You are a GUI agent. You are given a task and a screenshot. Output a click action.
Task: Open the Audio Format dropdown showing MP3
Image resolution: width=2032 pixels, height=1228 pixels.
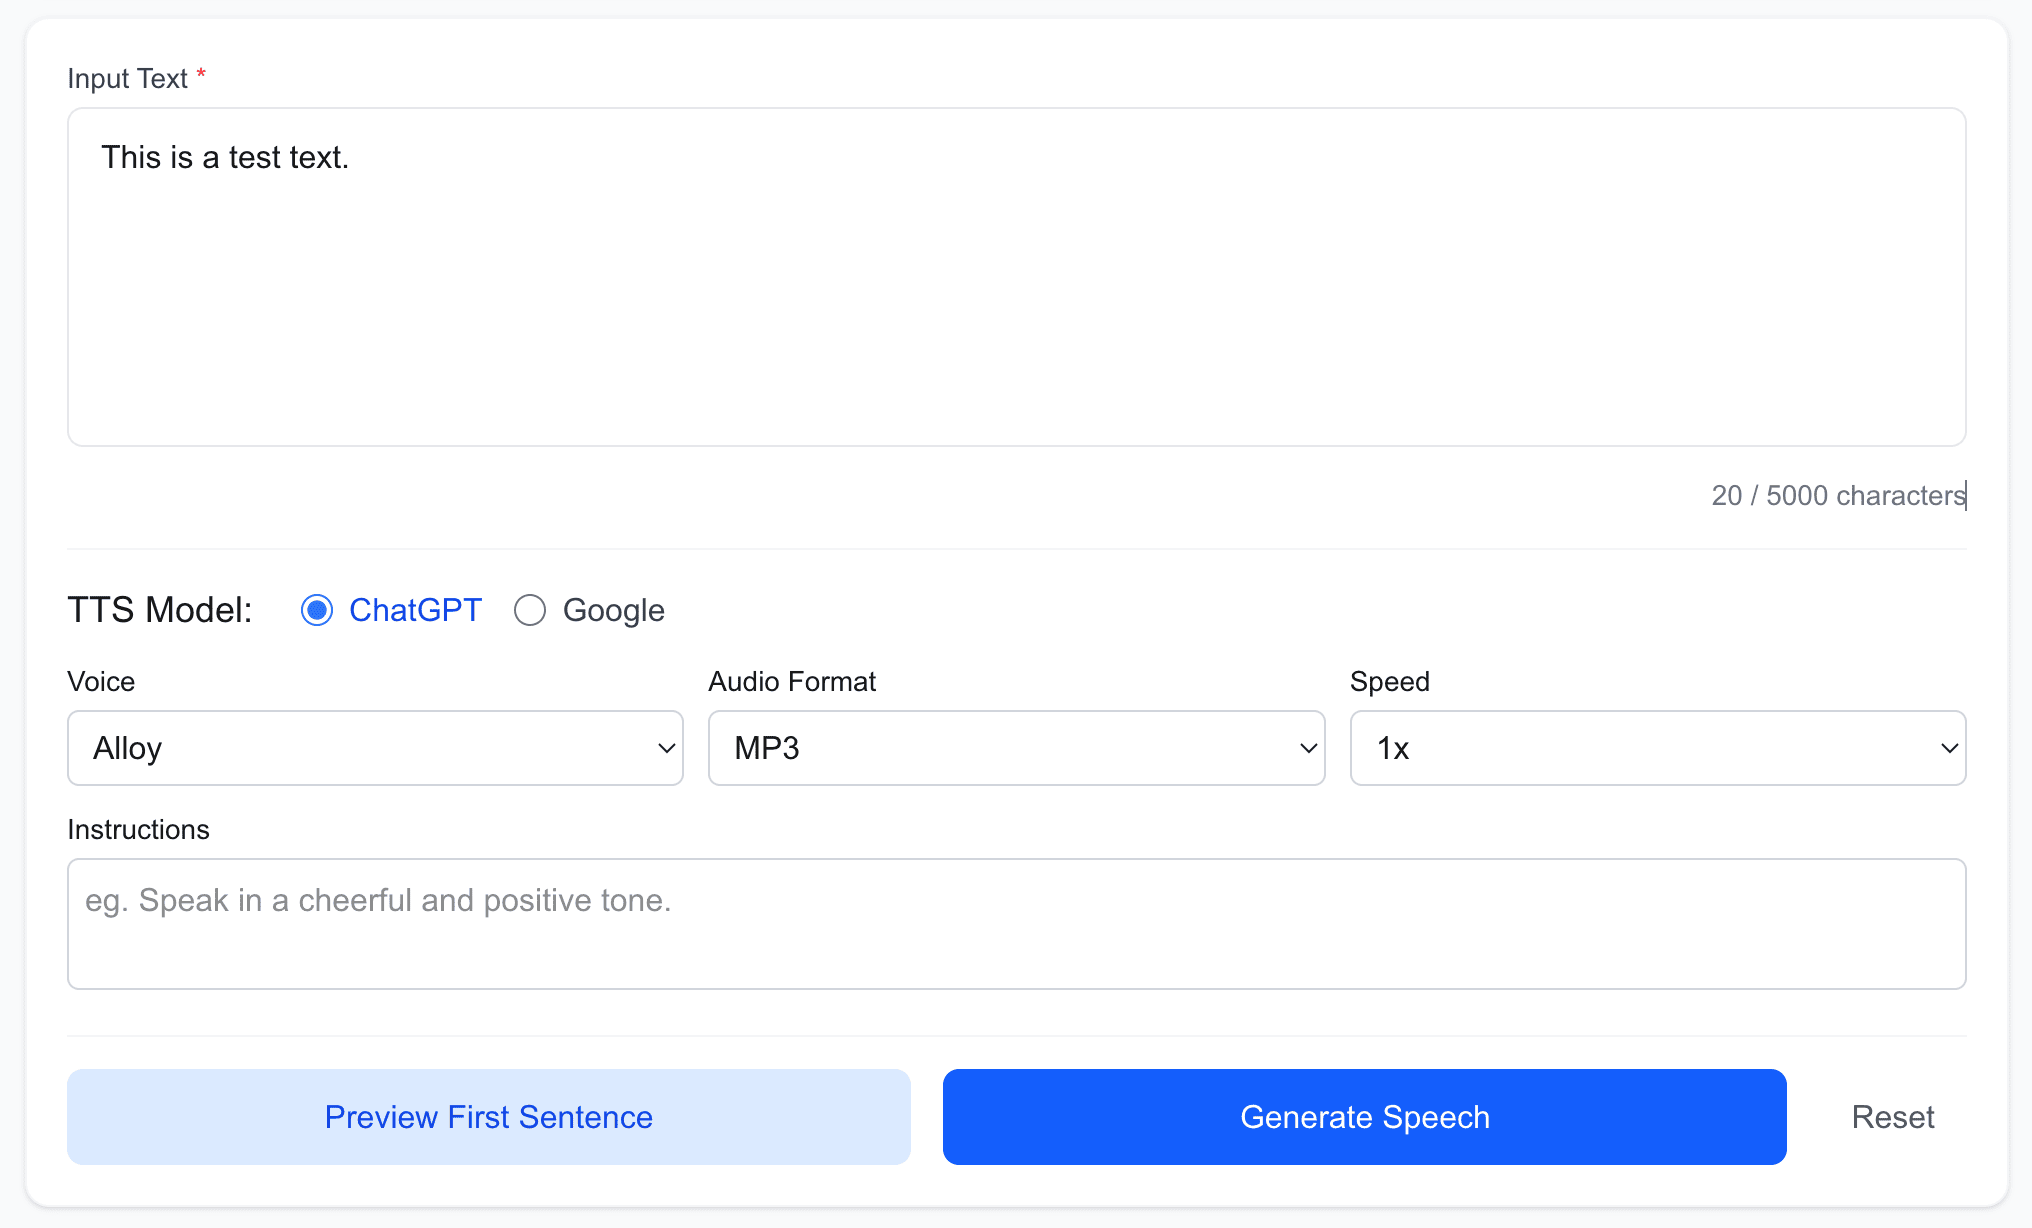1000,748
